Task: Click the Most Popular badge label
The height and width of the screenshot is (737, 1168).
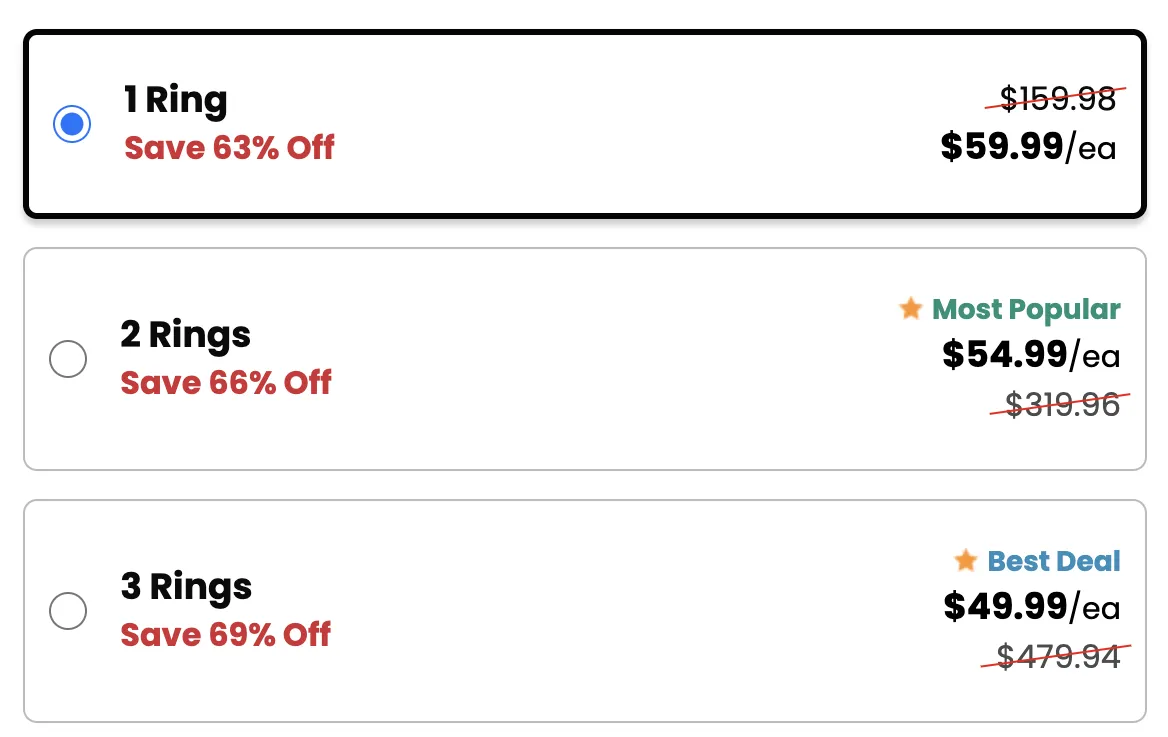Action: click(x=1026, y=310)
